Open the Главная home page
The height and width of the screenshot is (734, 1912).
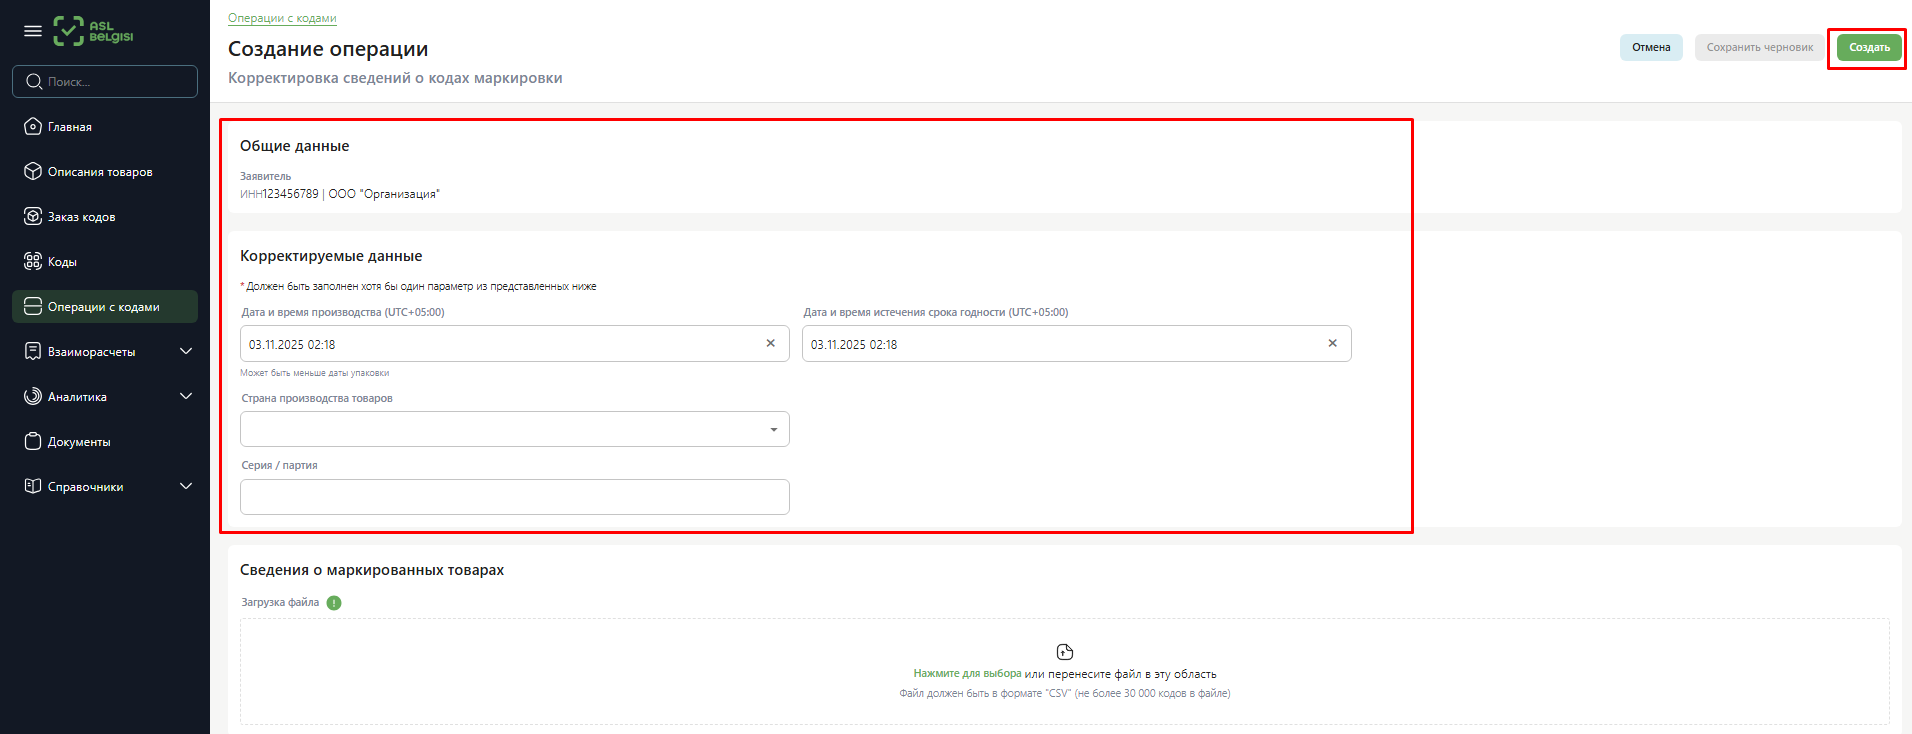[x=70, y=127]
